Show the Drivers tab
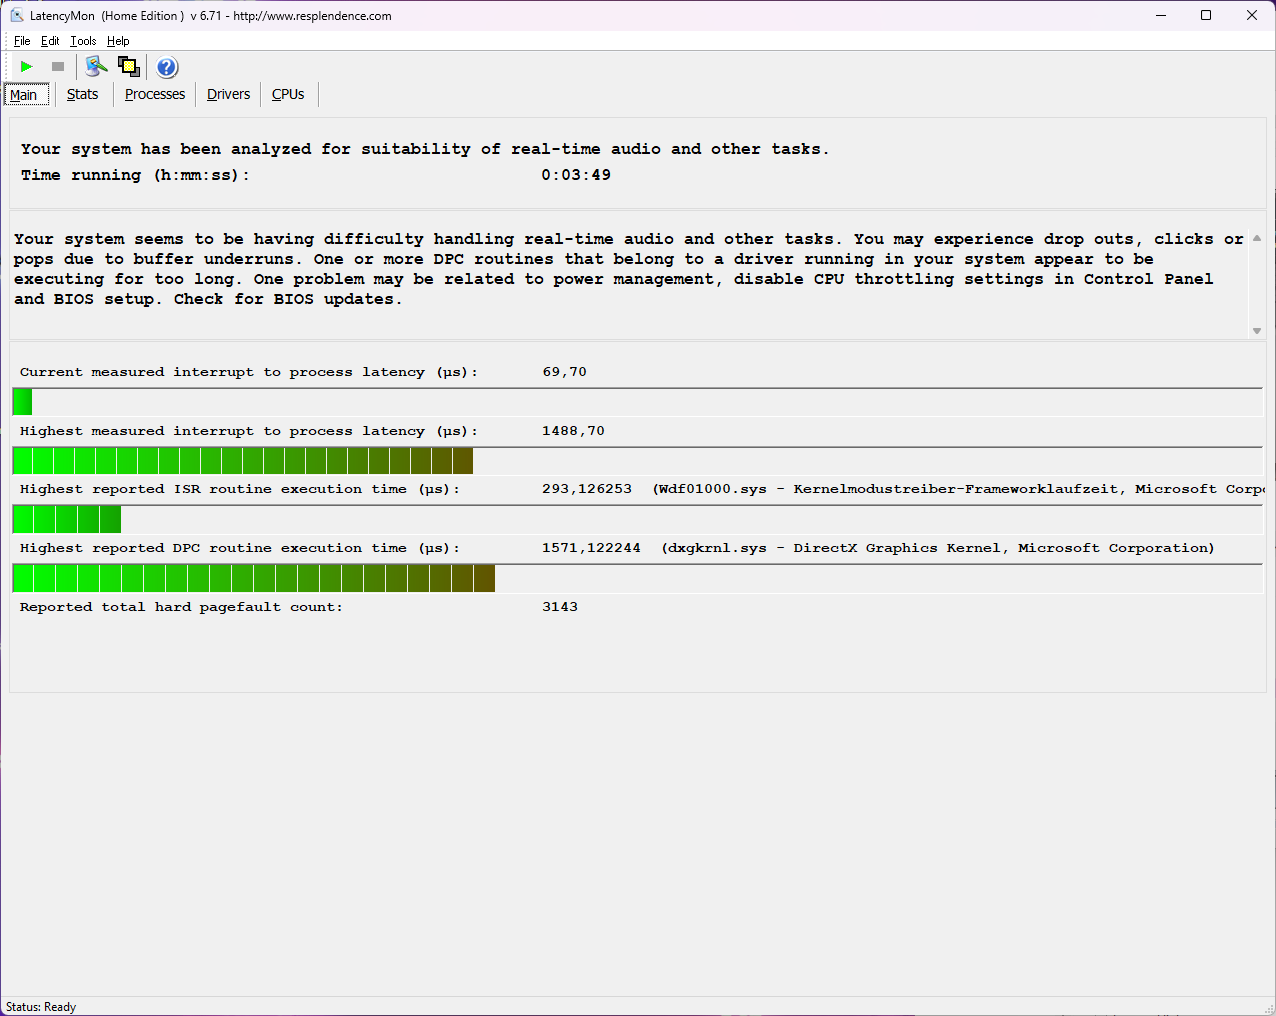This screenshot has height=1016, width=1276. [228, 94]
